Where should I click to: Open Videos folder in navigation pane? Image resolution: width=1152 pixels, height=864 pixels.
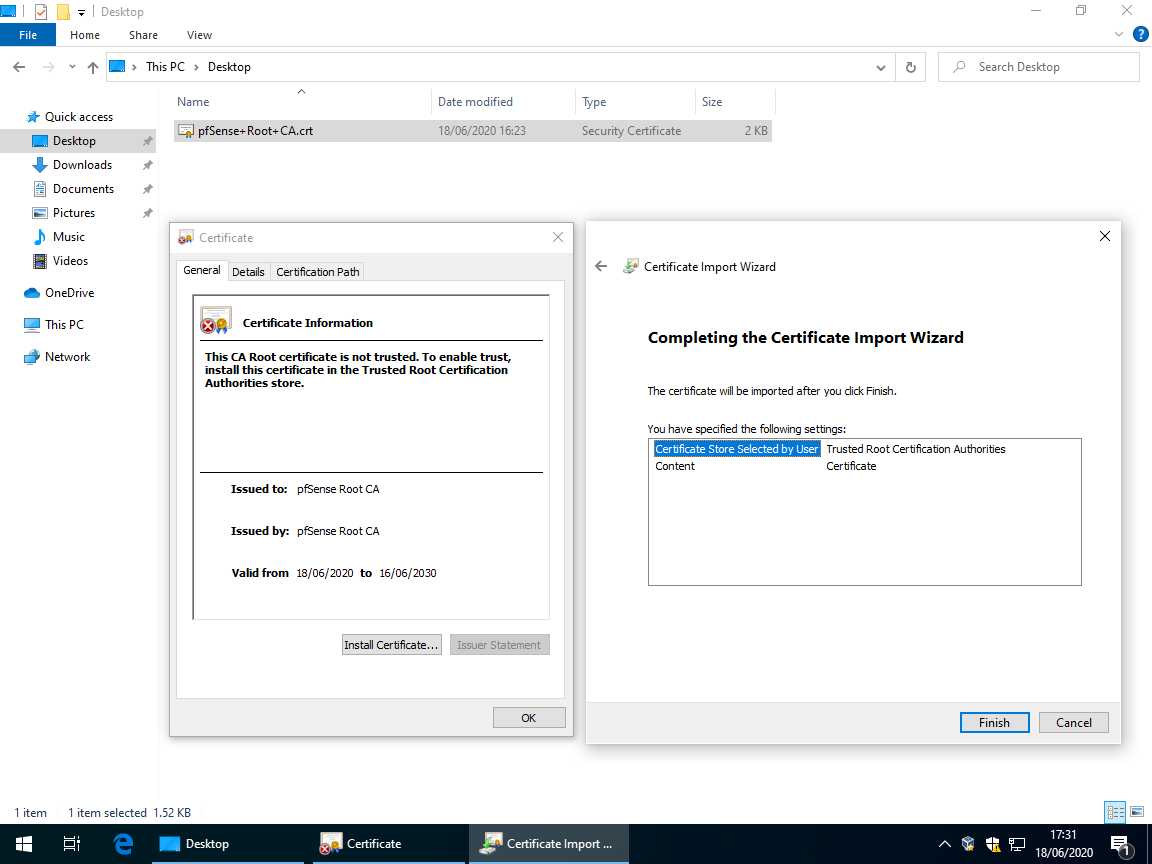70,261
